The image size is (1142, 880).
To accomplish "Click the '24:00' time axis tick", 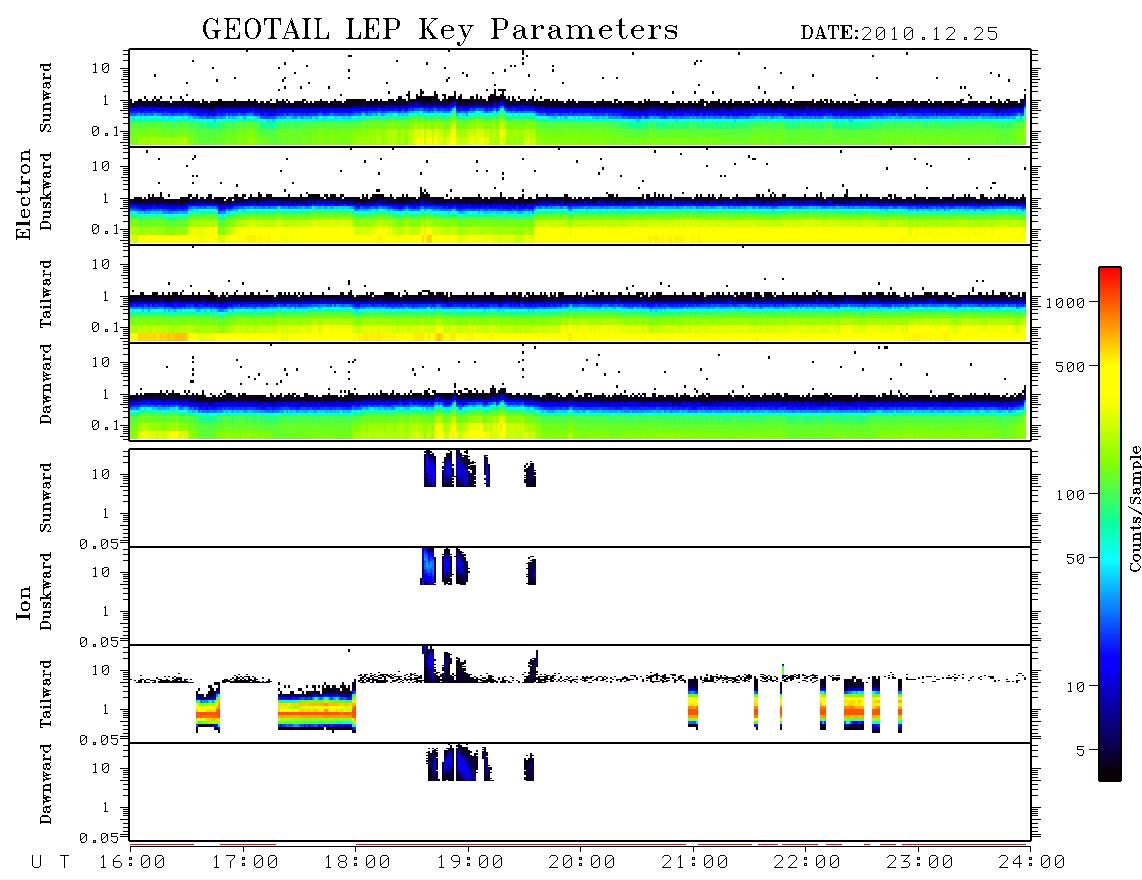I will click(x=1031, y=862).
